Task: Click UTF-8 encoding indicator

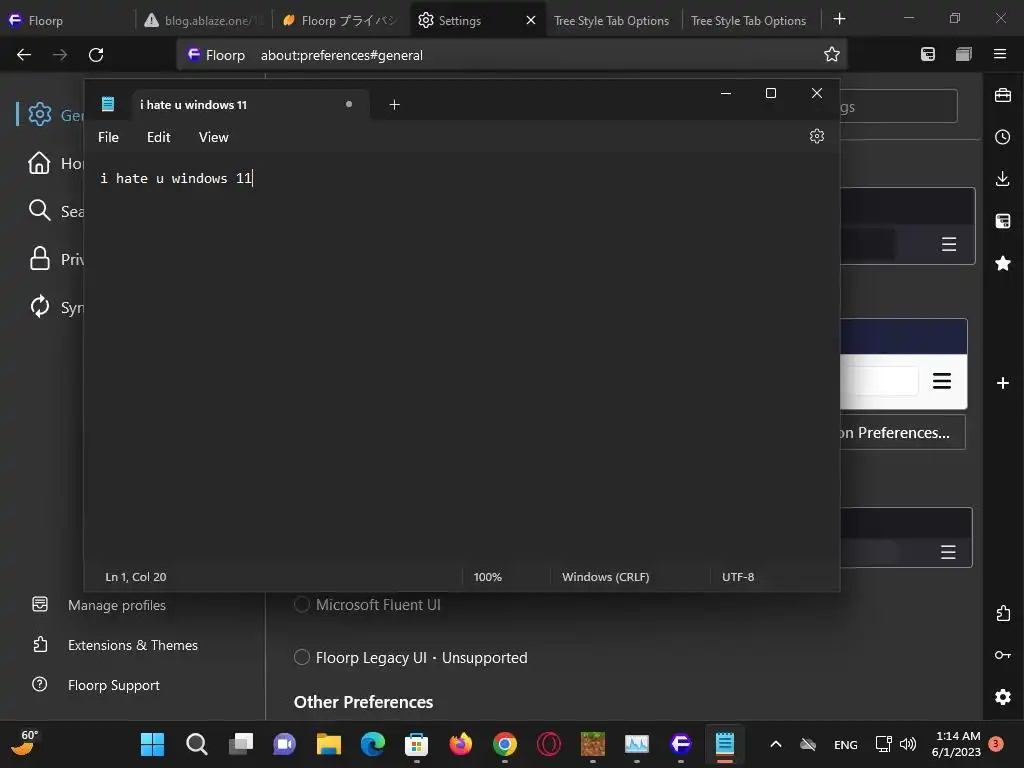Action: click(738, 577)
